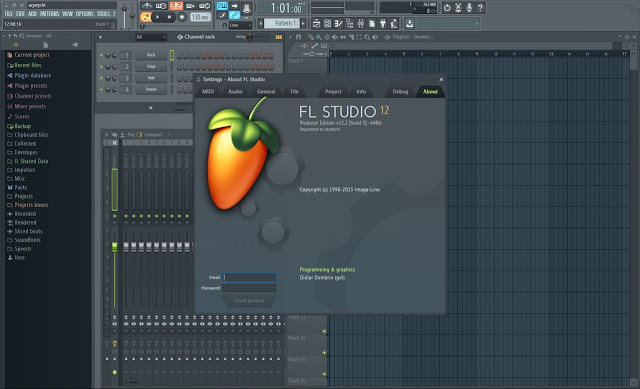Click the browser search magnifier icon
The image size is (640, 389).
point(22,36)
